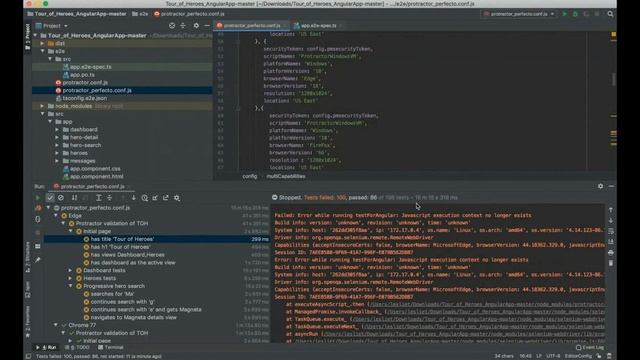This screenshot has height=360, width=640.
Task: Click the UTF-8 encoding in status bar
Action: [553, 356]
